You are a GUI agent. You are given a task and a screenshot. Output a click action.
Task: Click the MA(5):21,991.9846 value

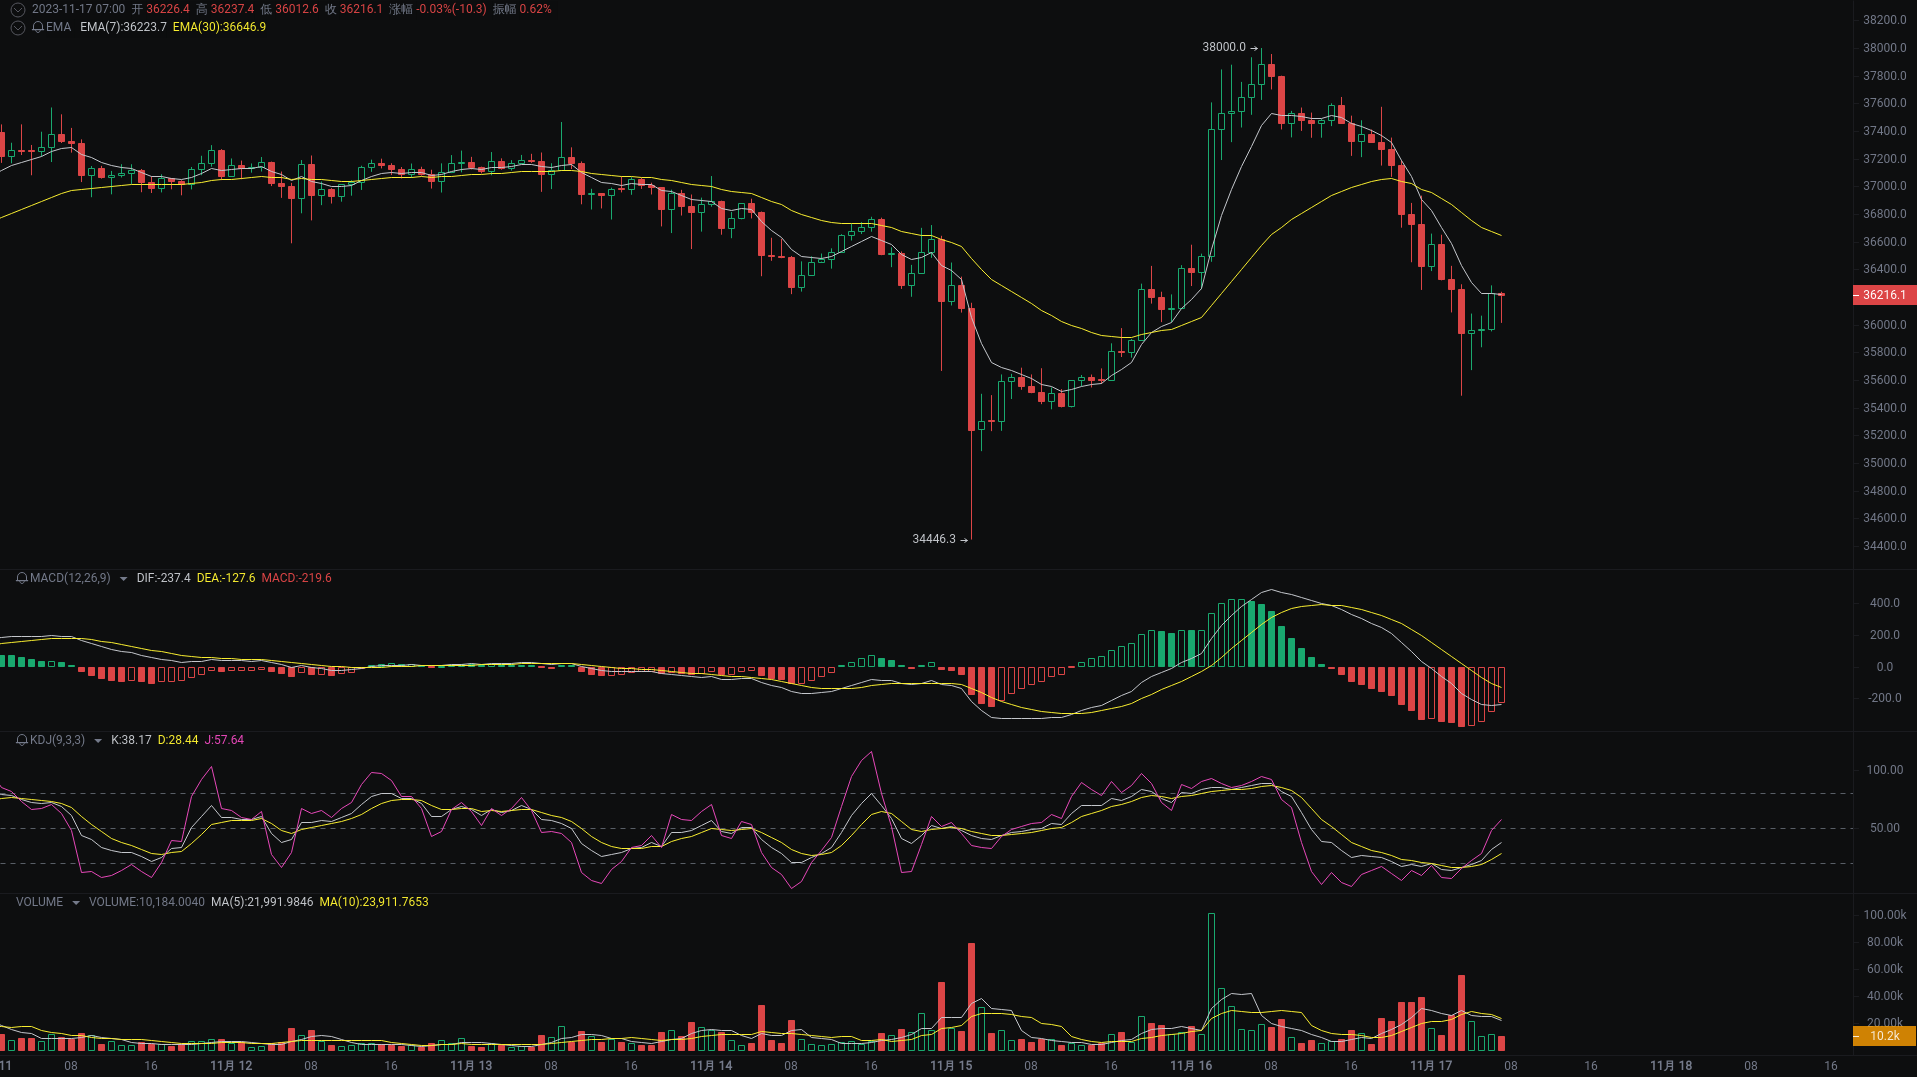point(262,902)
